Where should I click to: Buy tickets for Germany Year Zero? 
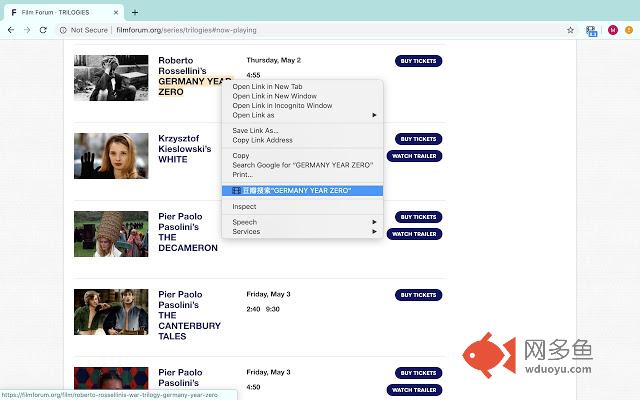click(x=418, y=61)
